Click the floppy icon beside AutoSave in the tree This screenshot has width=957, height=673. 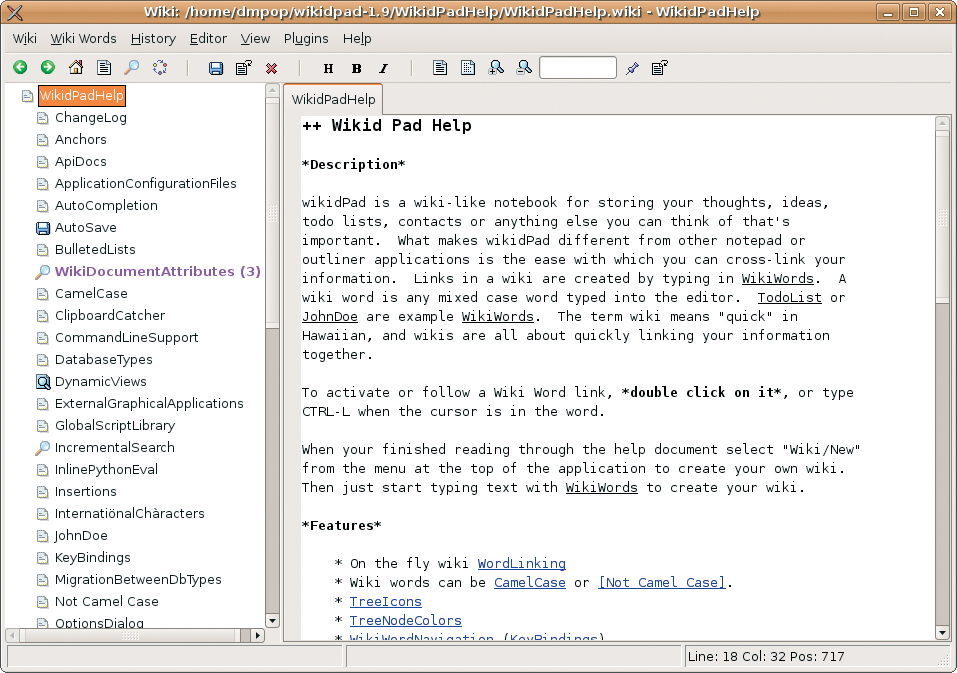pos(43,228)
